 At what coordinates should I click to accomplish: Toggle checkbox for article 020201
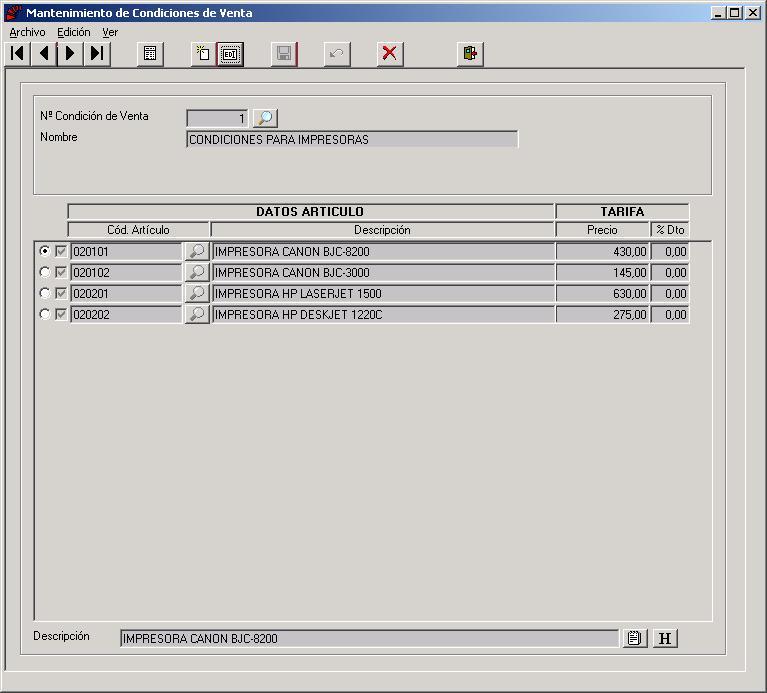[x=61, y=293]
